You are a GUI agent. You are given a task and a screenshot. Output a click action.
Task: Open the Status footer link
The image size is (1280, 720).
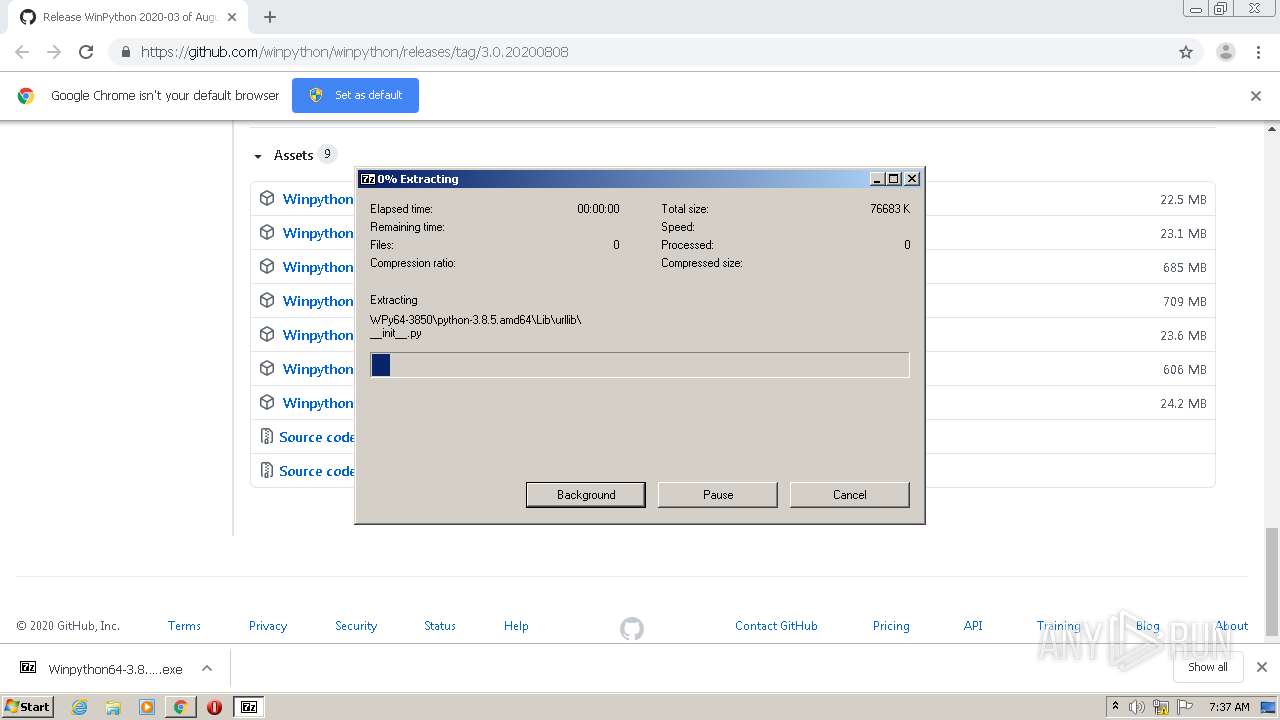click(440, 626)
